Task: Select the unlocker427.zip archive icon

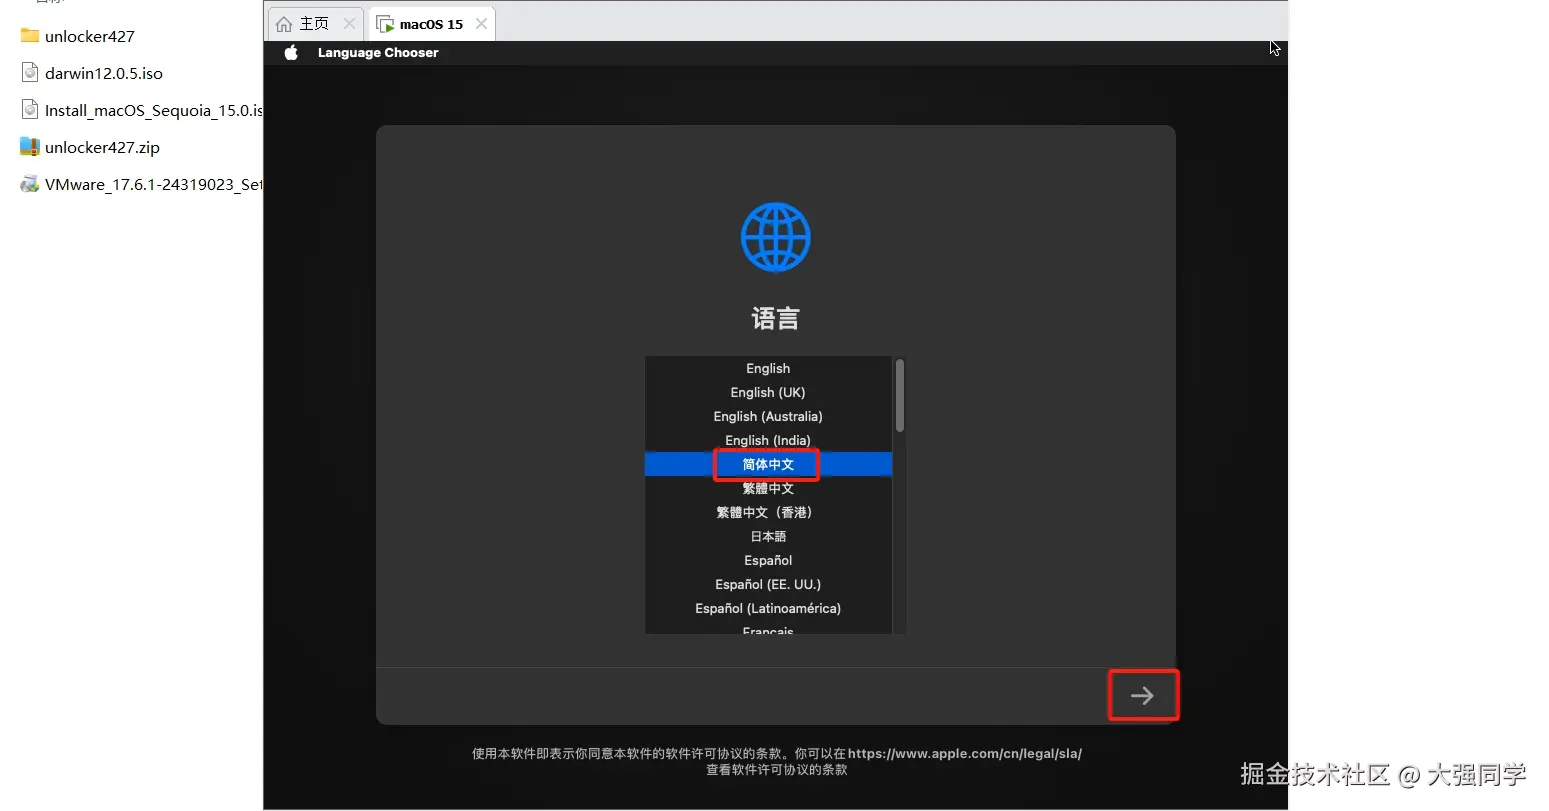Action: (x=30, y=147)
